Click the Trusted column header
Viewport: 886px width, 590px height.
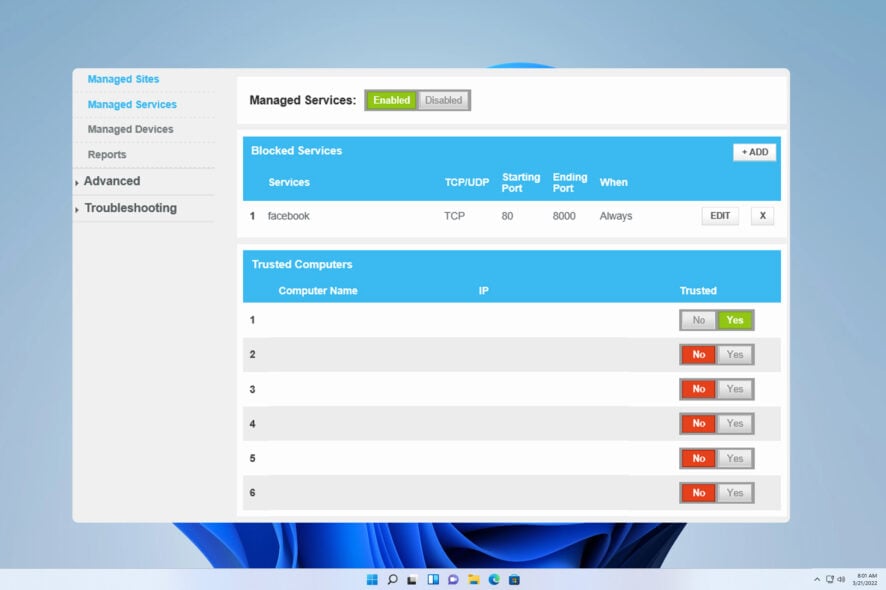pos(698,290)
